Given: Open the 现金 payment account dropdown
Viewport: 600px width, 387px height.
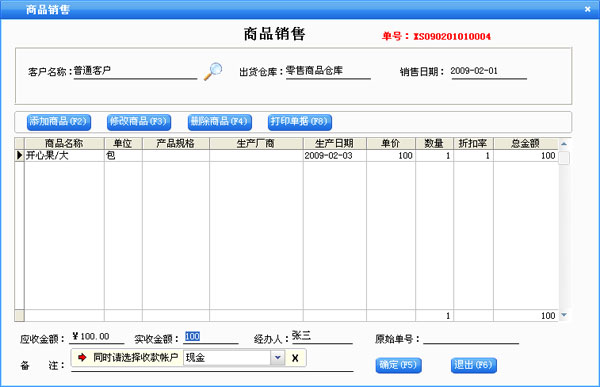Looking at the screenshot, I should [278, 358].
